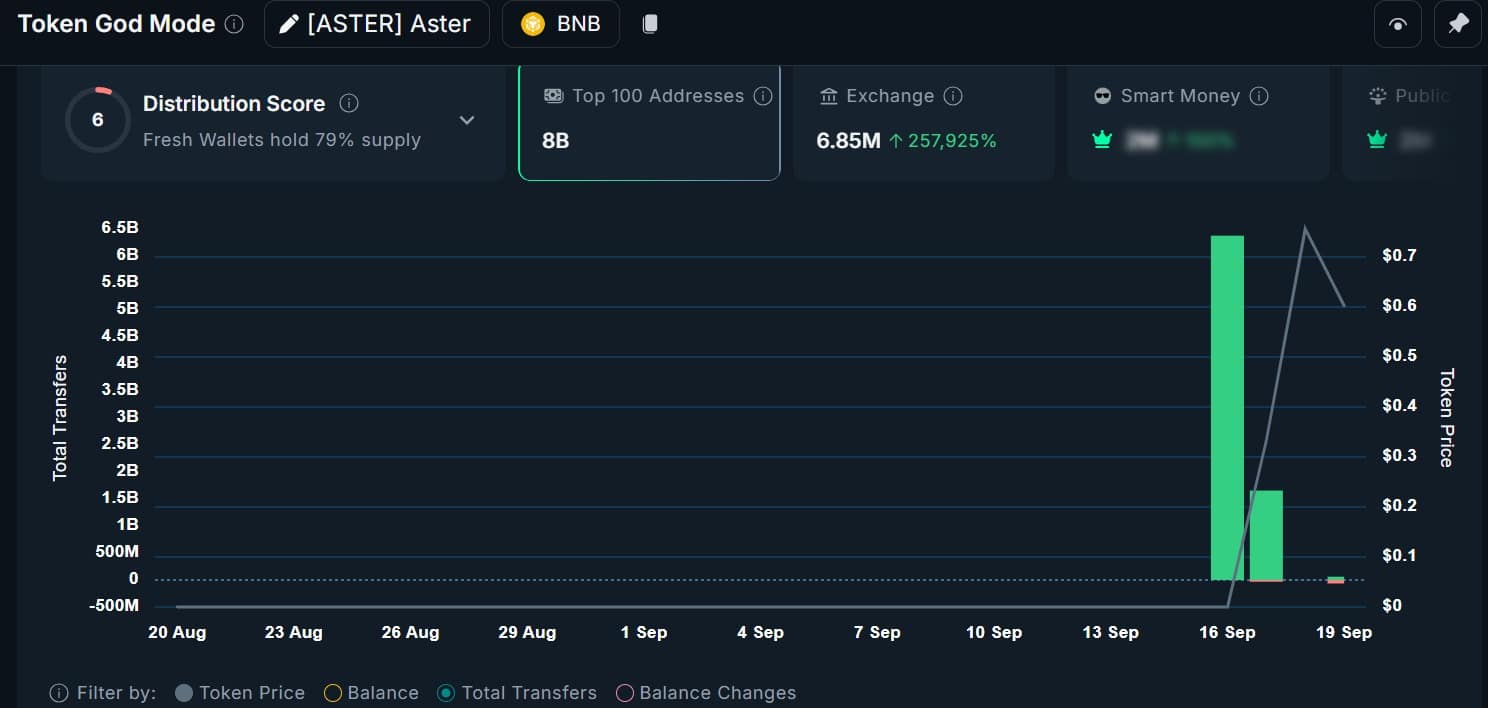This screenshot has width=1488, height=708.
Task: Click the edit pencil icon beside [ASTER] Aster
Action: coord(288,23)
